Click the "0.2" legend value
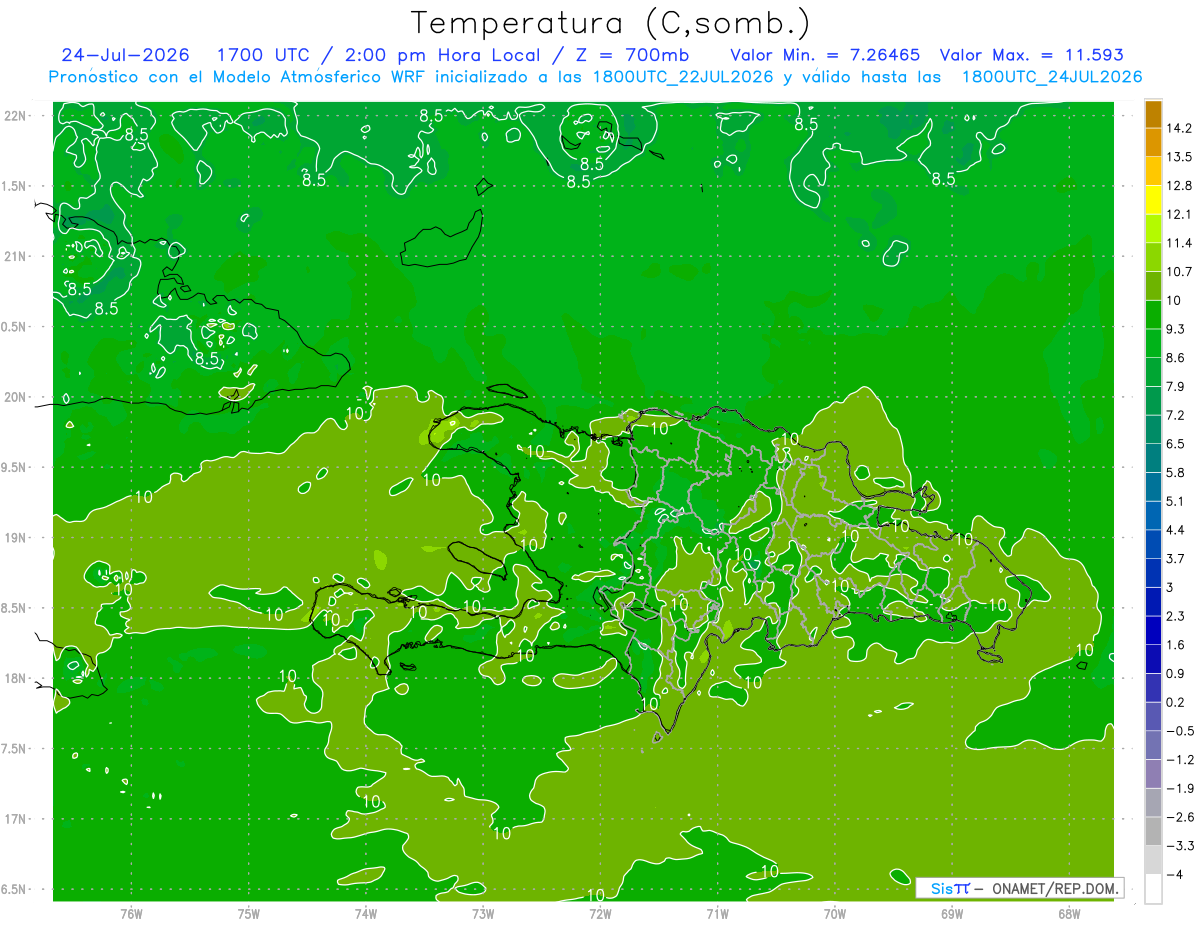The image size is (1200, 927). [x=1177, y=702]
